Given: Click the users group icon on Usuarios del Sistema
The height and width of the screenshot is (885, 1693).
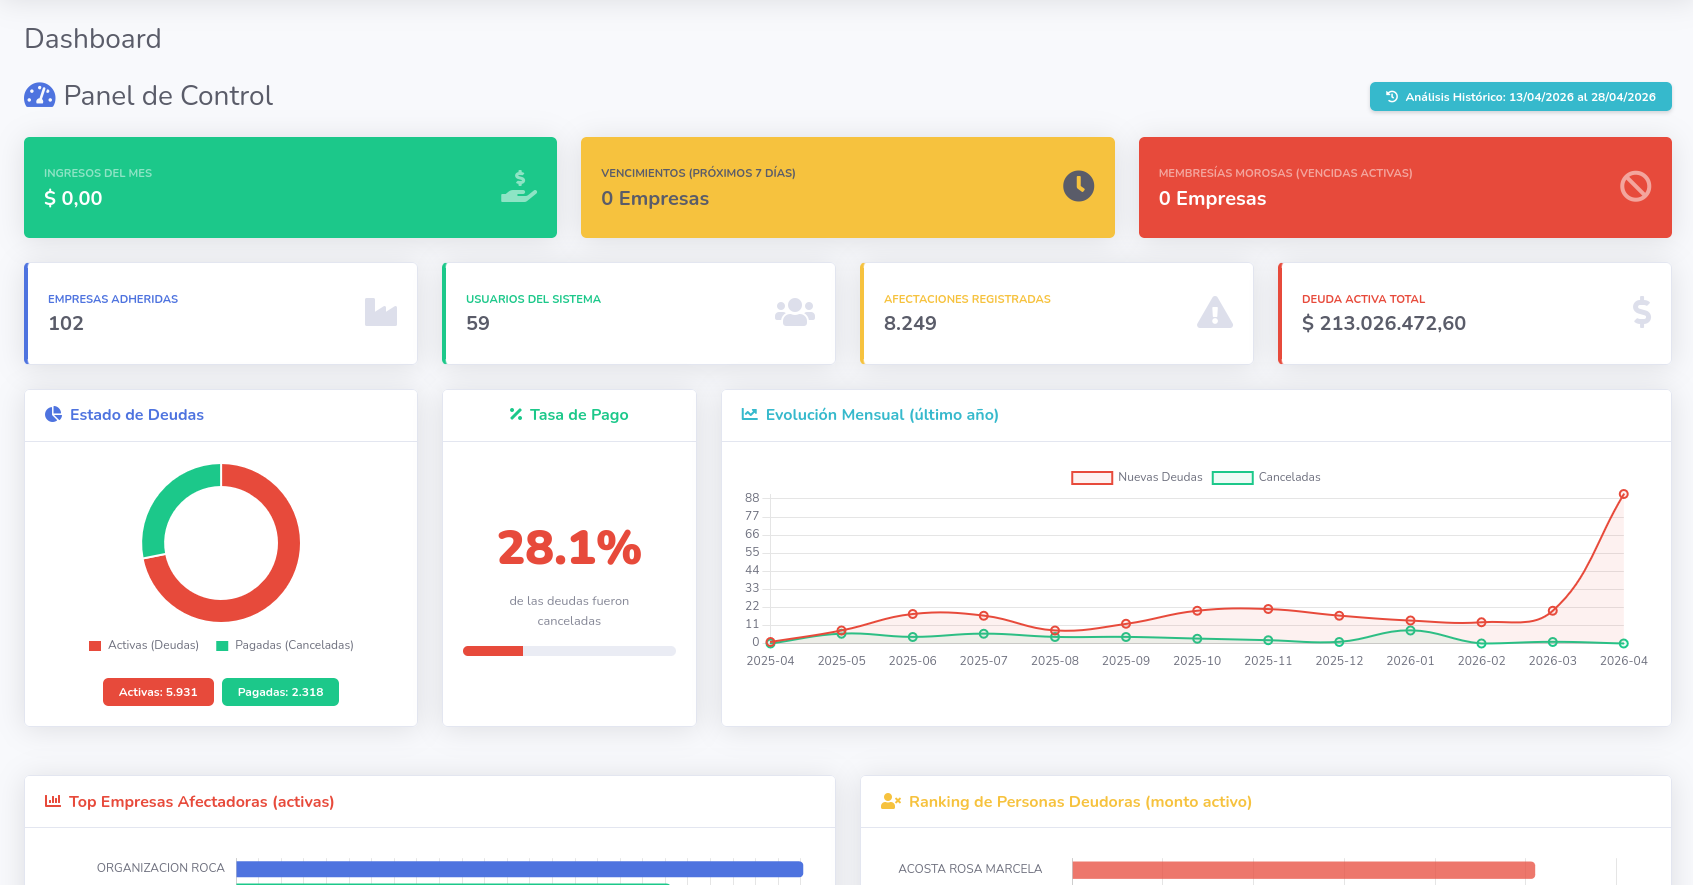Looking at the screenshot, I should pyautogui.click(x=795, y=312).
